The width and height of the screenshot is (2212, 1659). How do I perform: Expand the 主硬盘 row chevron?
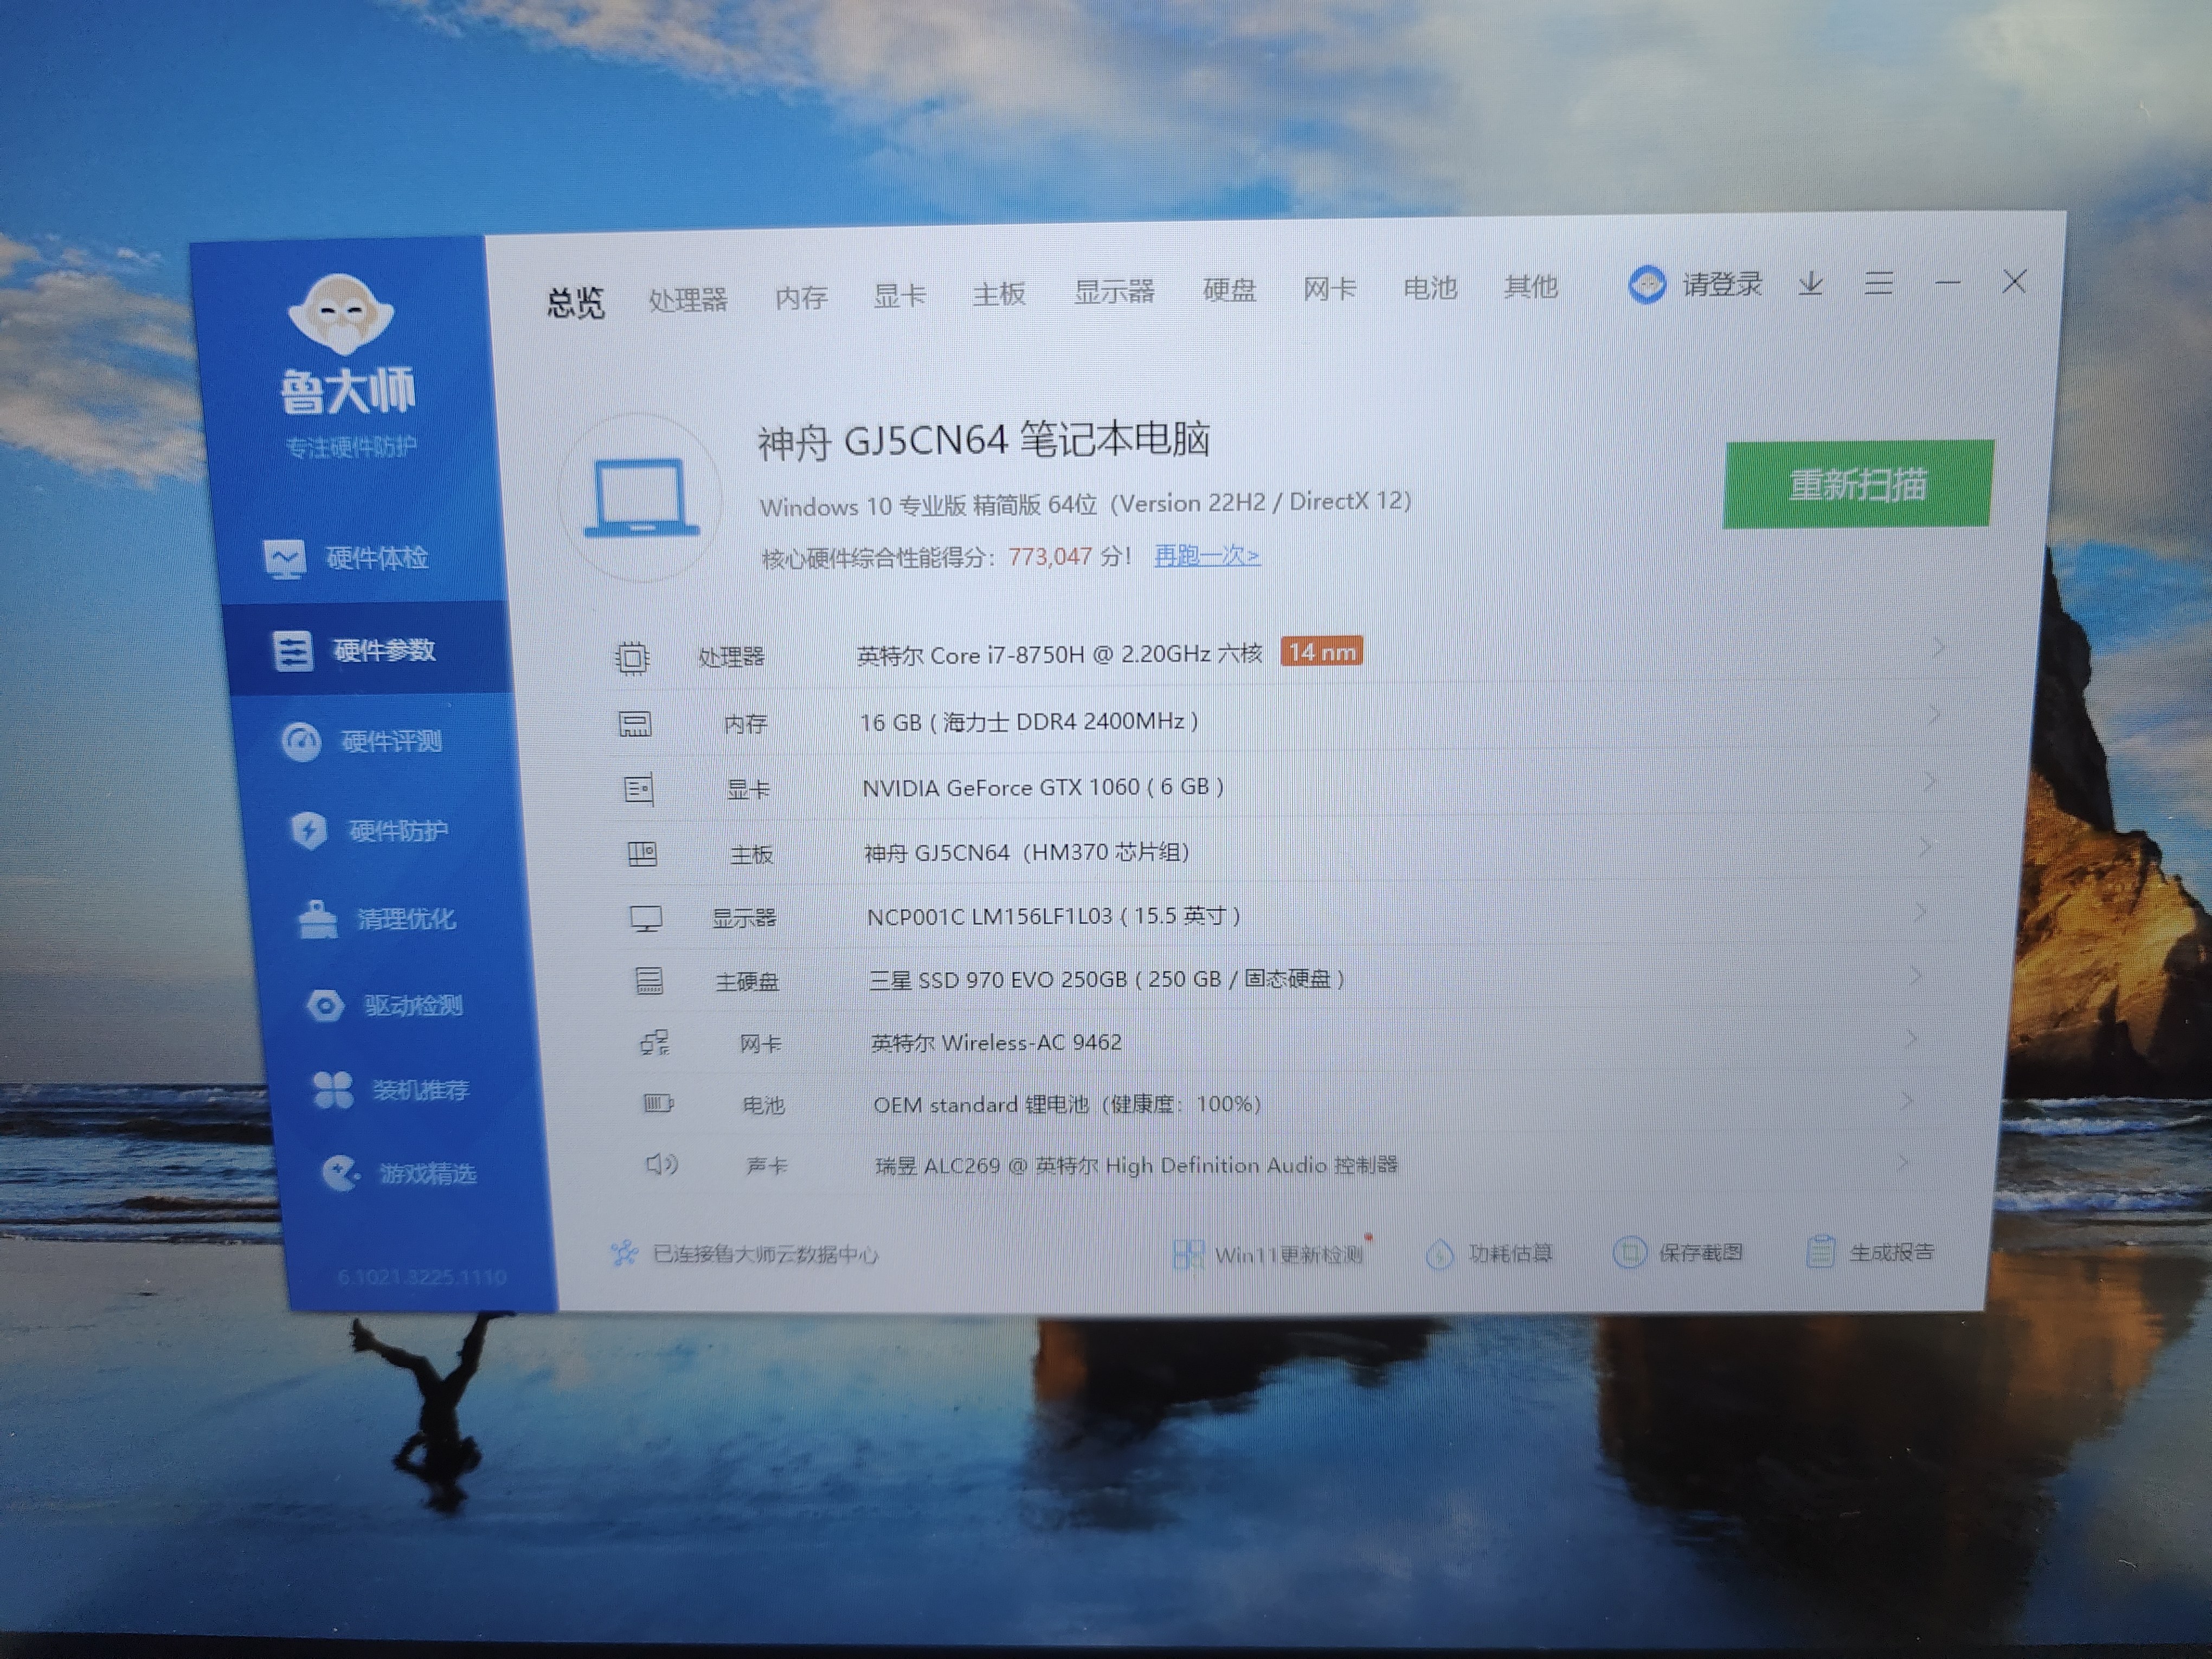click(x=1916, y=976)
